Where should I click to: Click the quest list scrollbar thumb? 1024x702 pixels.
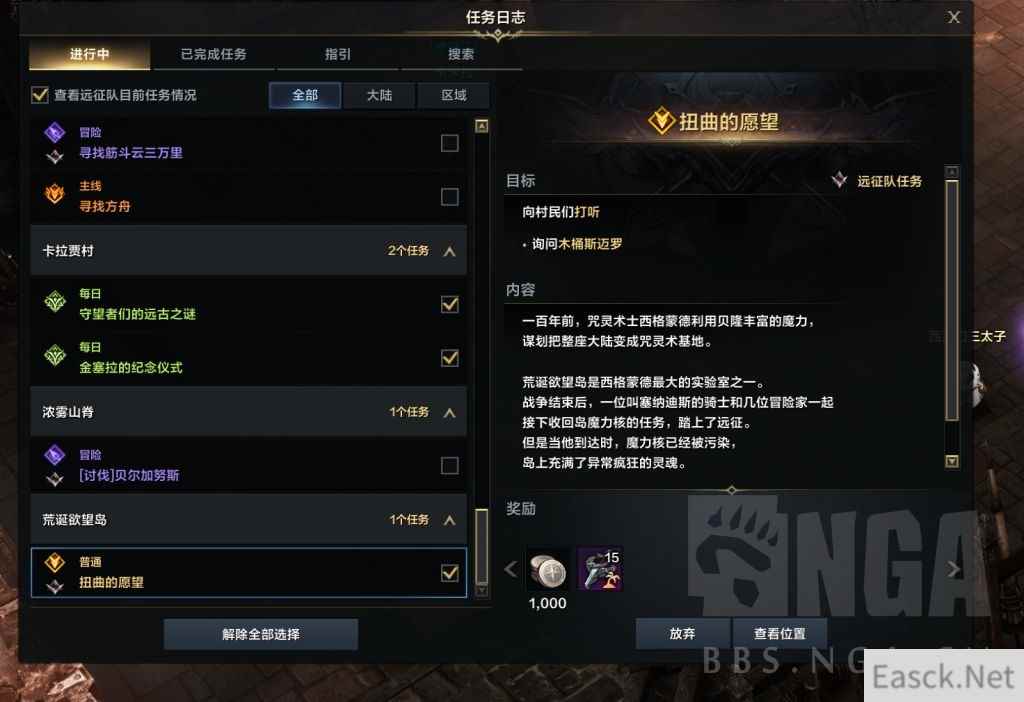[x=481, y=546]
